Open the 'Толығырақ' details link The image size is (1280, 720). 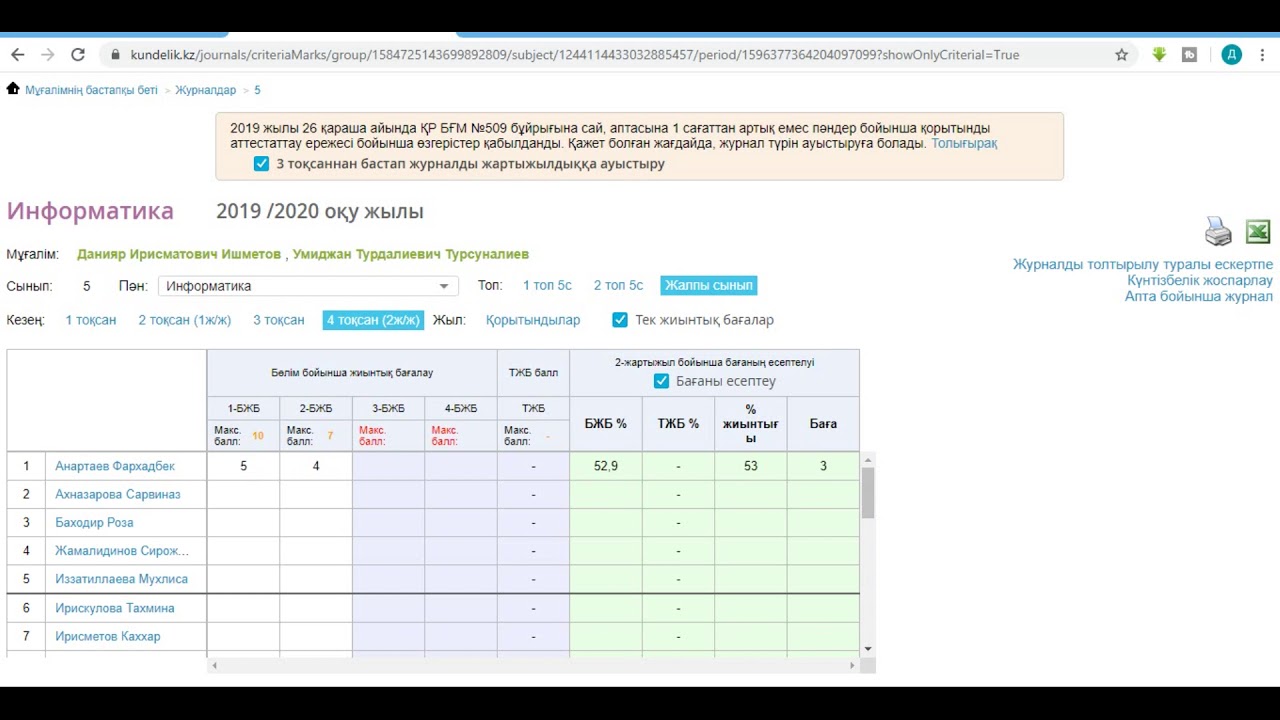coord(964,143)
